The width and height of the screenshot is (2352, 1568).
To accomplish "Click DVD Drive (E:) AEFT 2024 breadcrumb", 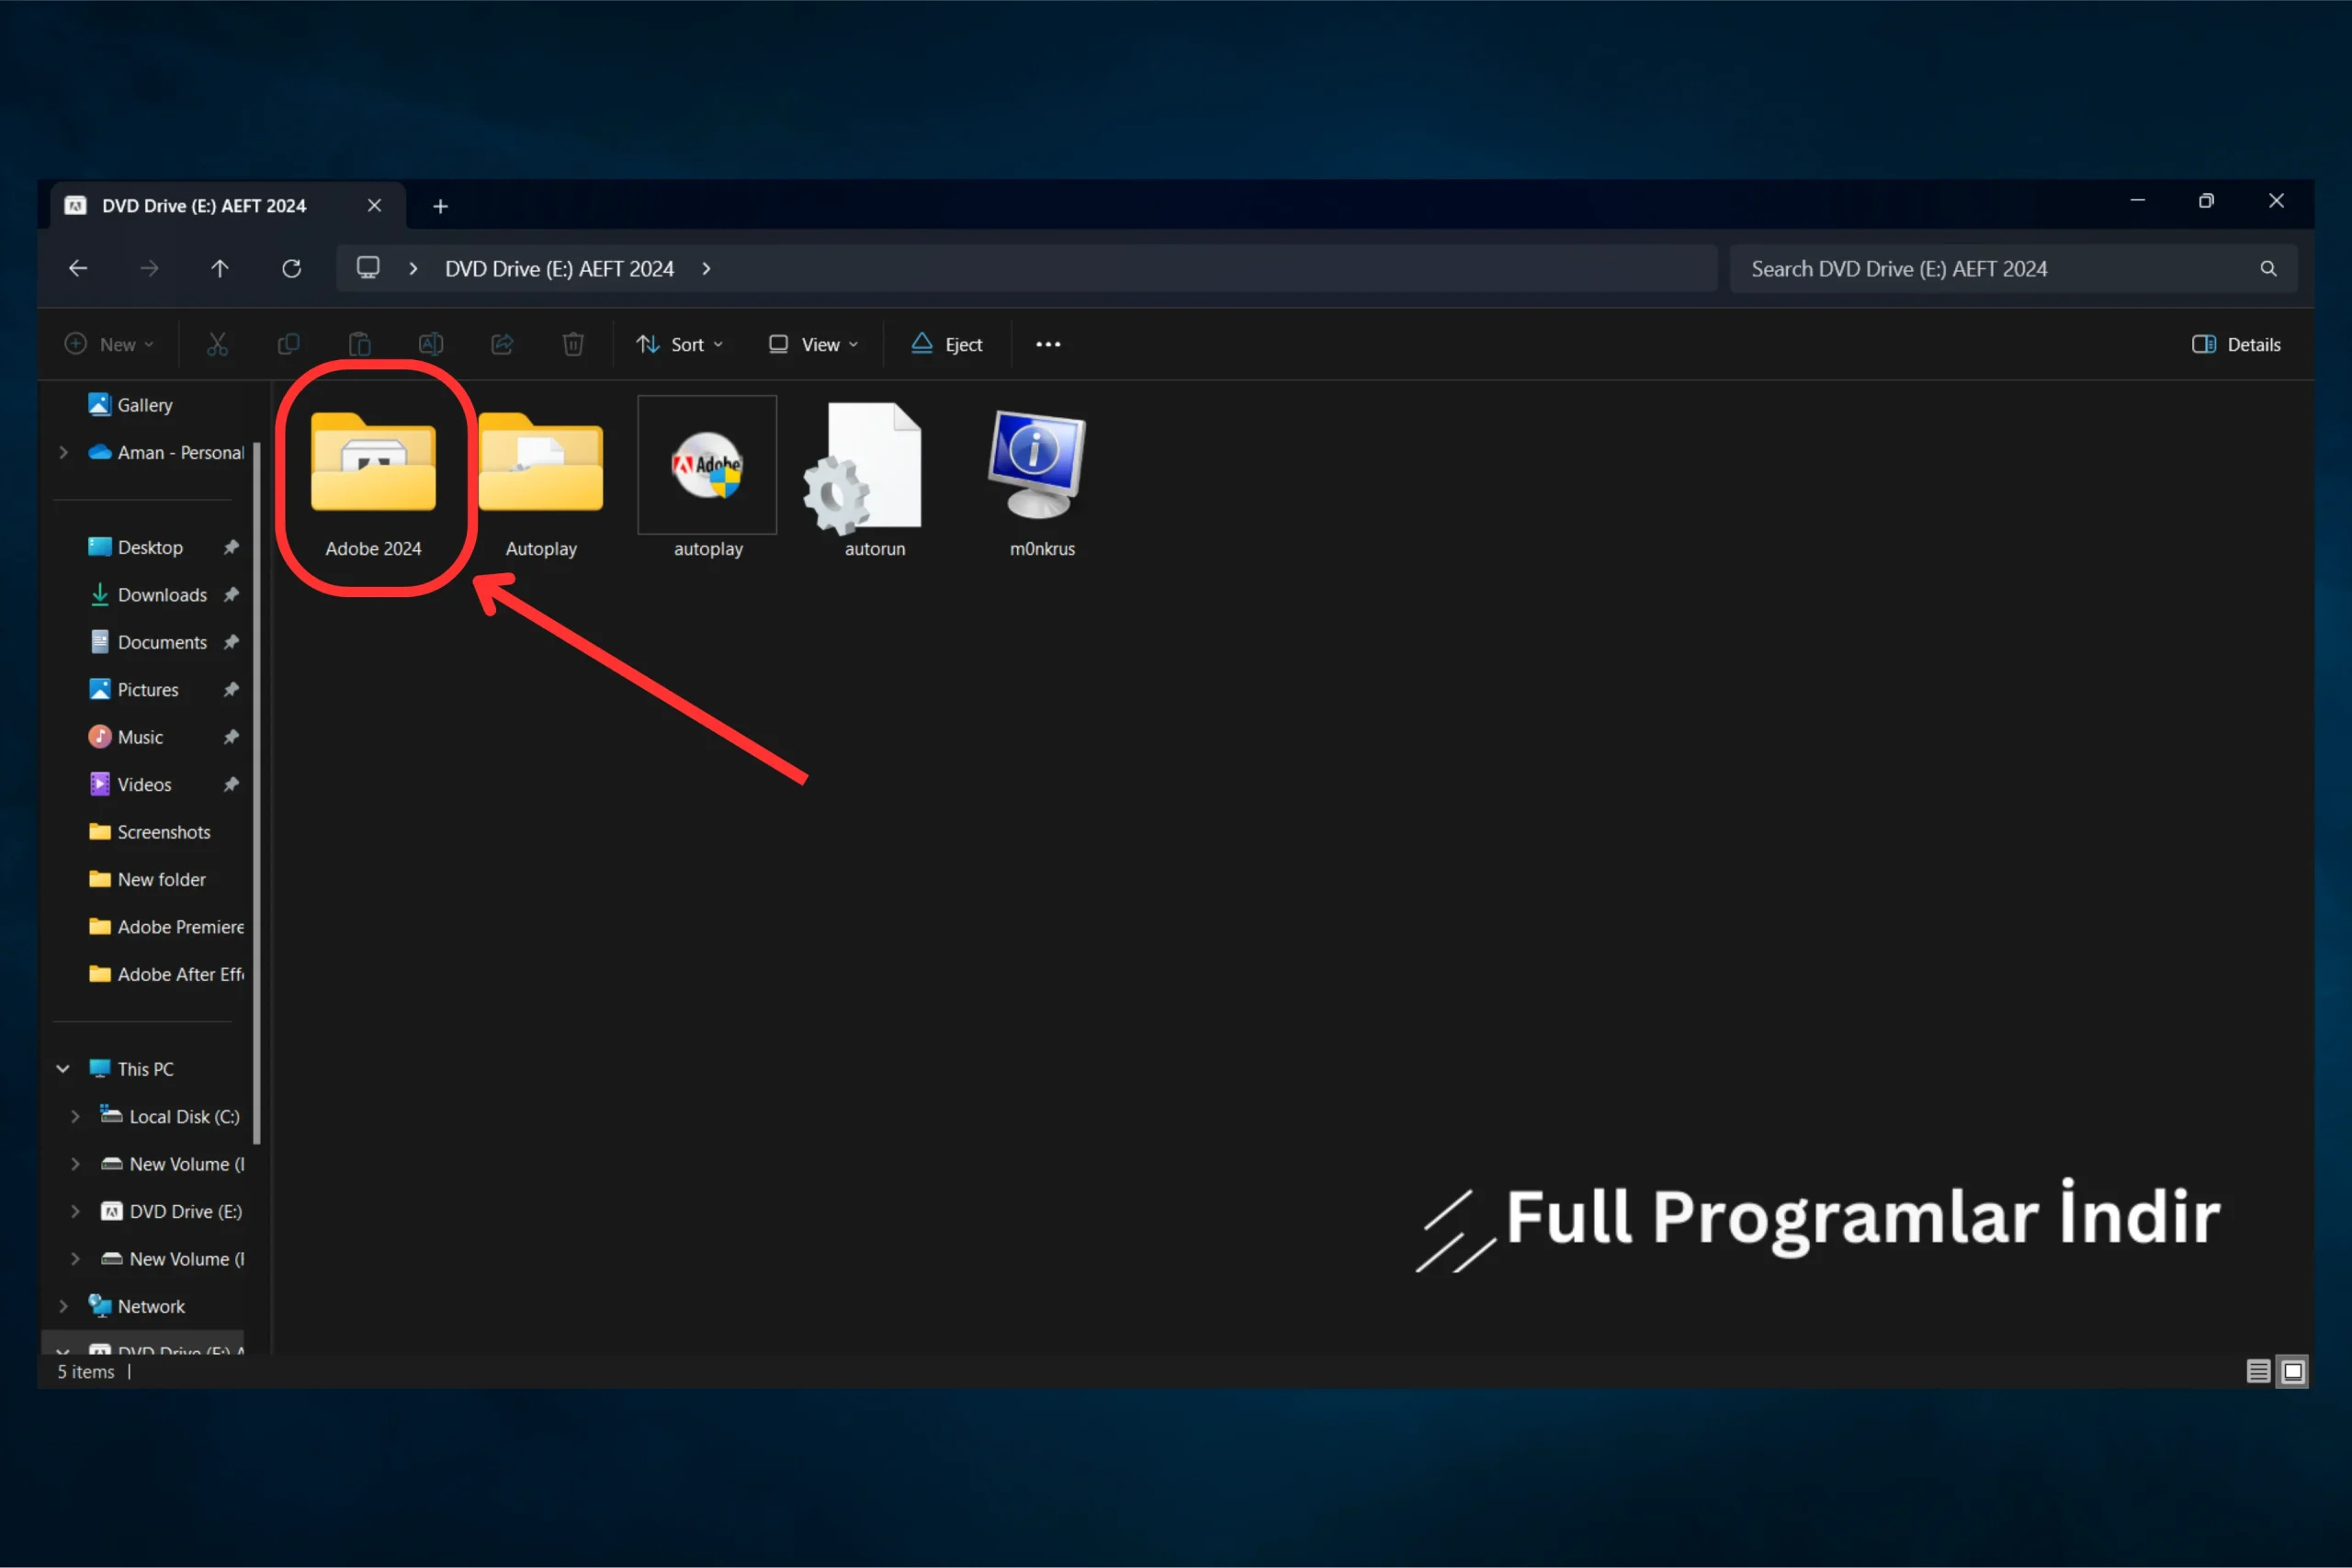I will 559,268.
